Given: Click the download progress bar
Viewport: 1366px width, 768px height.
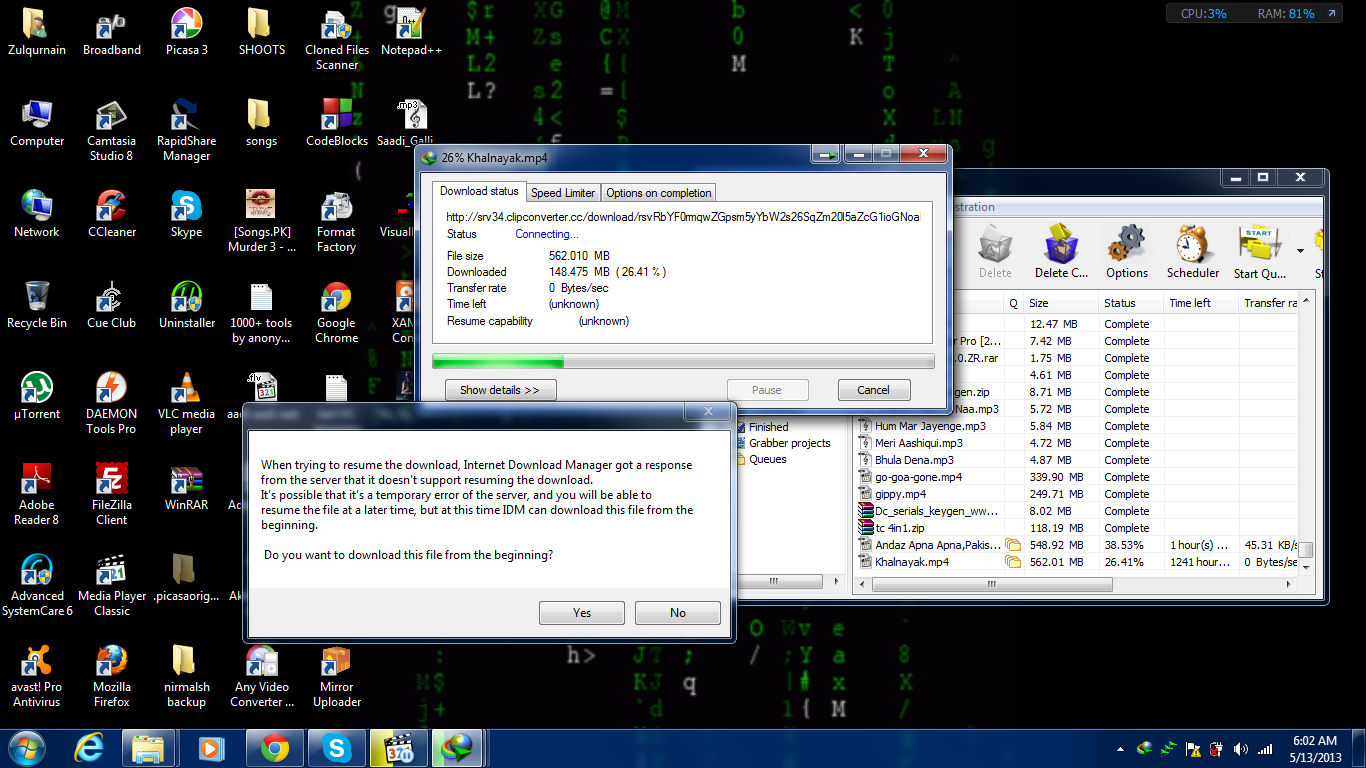Looking at the screenshot, I should pyautogui.click(x=683, y=361).
